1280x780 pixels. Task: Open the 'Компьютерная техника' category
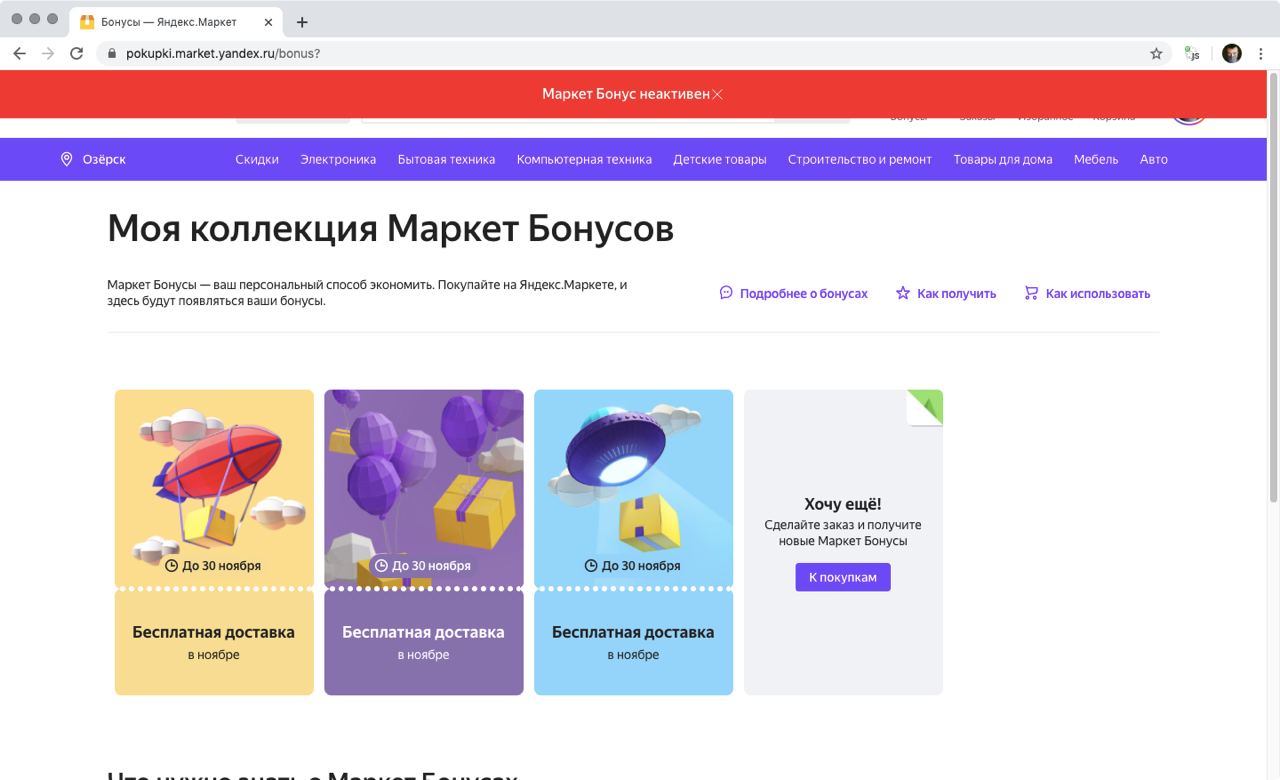pyautogui.click(x=584, y=159)
